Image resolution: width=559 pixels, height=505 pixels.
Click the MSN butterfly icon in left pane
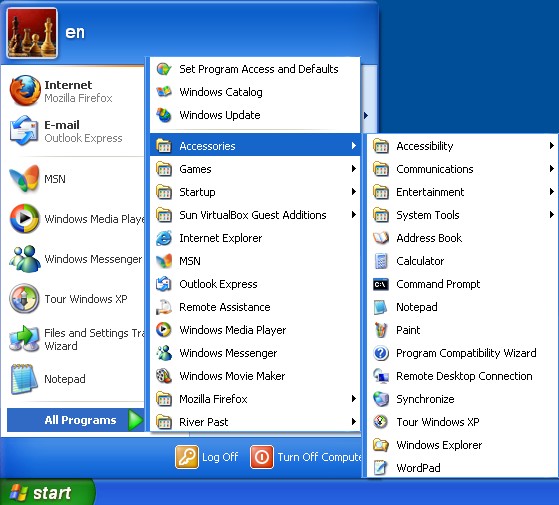tap(24, 178)
